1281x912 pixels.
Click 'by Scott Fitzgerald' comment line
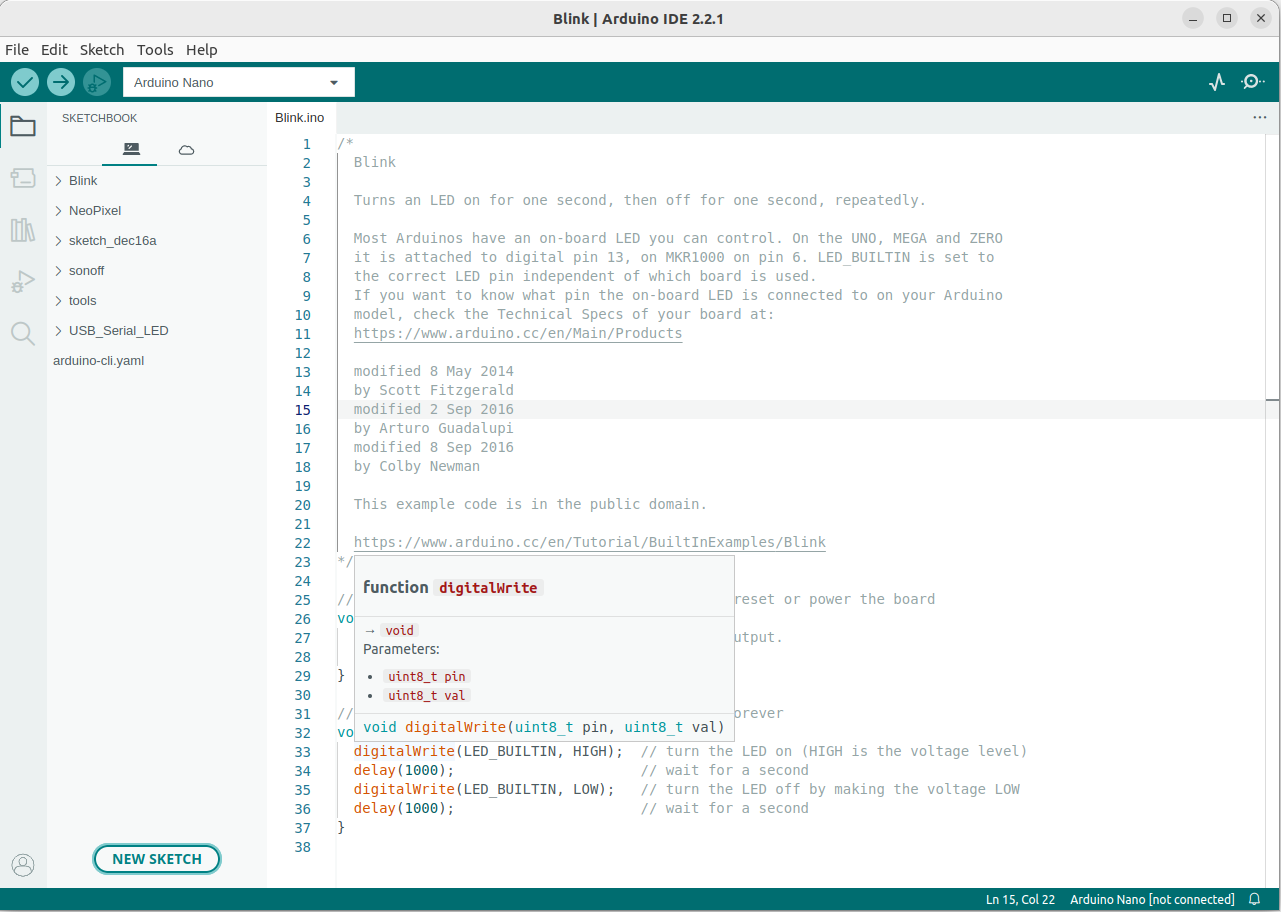point(434,391)
